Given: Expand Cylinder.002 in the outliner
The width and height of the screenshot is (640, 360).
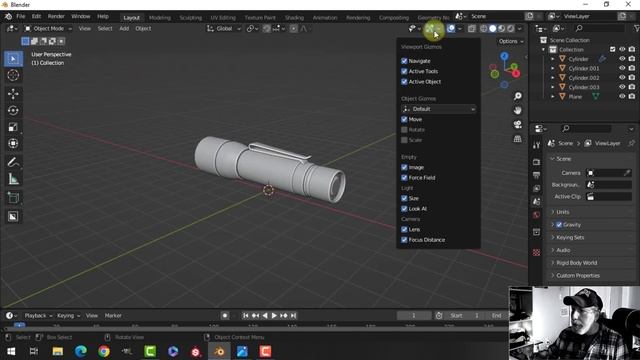Looking at the screenshot, I should (x=553, y=78).
